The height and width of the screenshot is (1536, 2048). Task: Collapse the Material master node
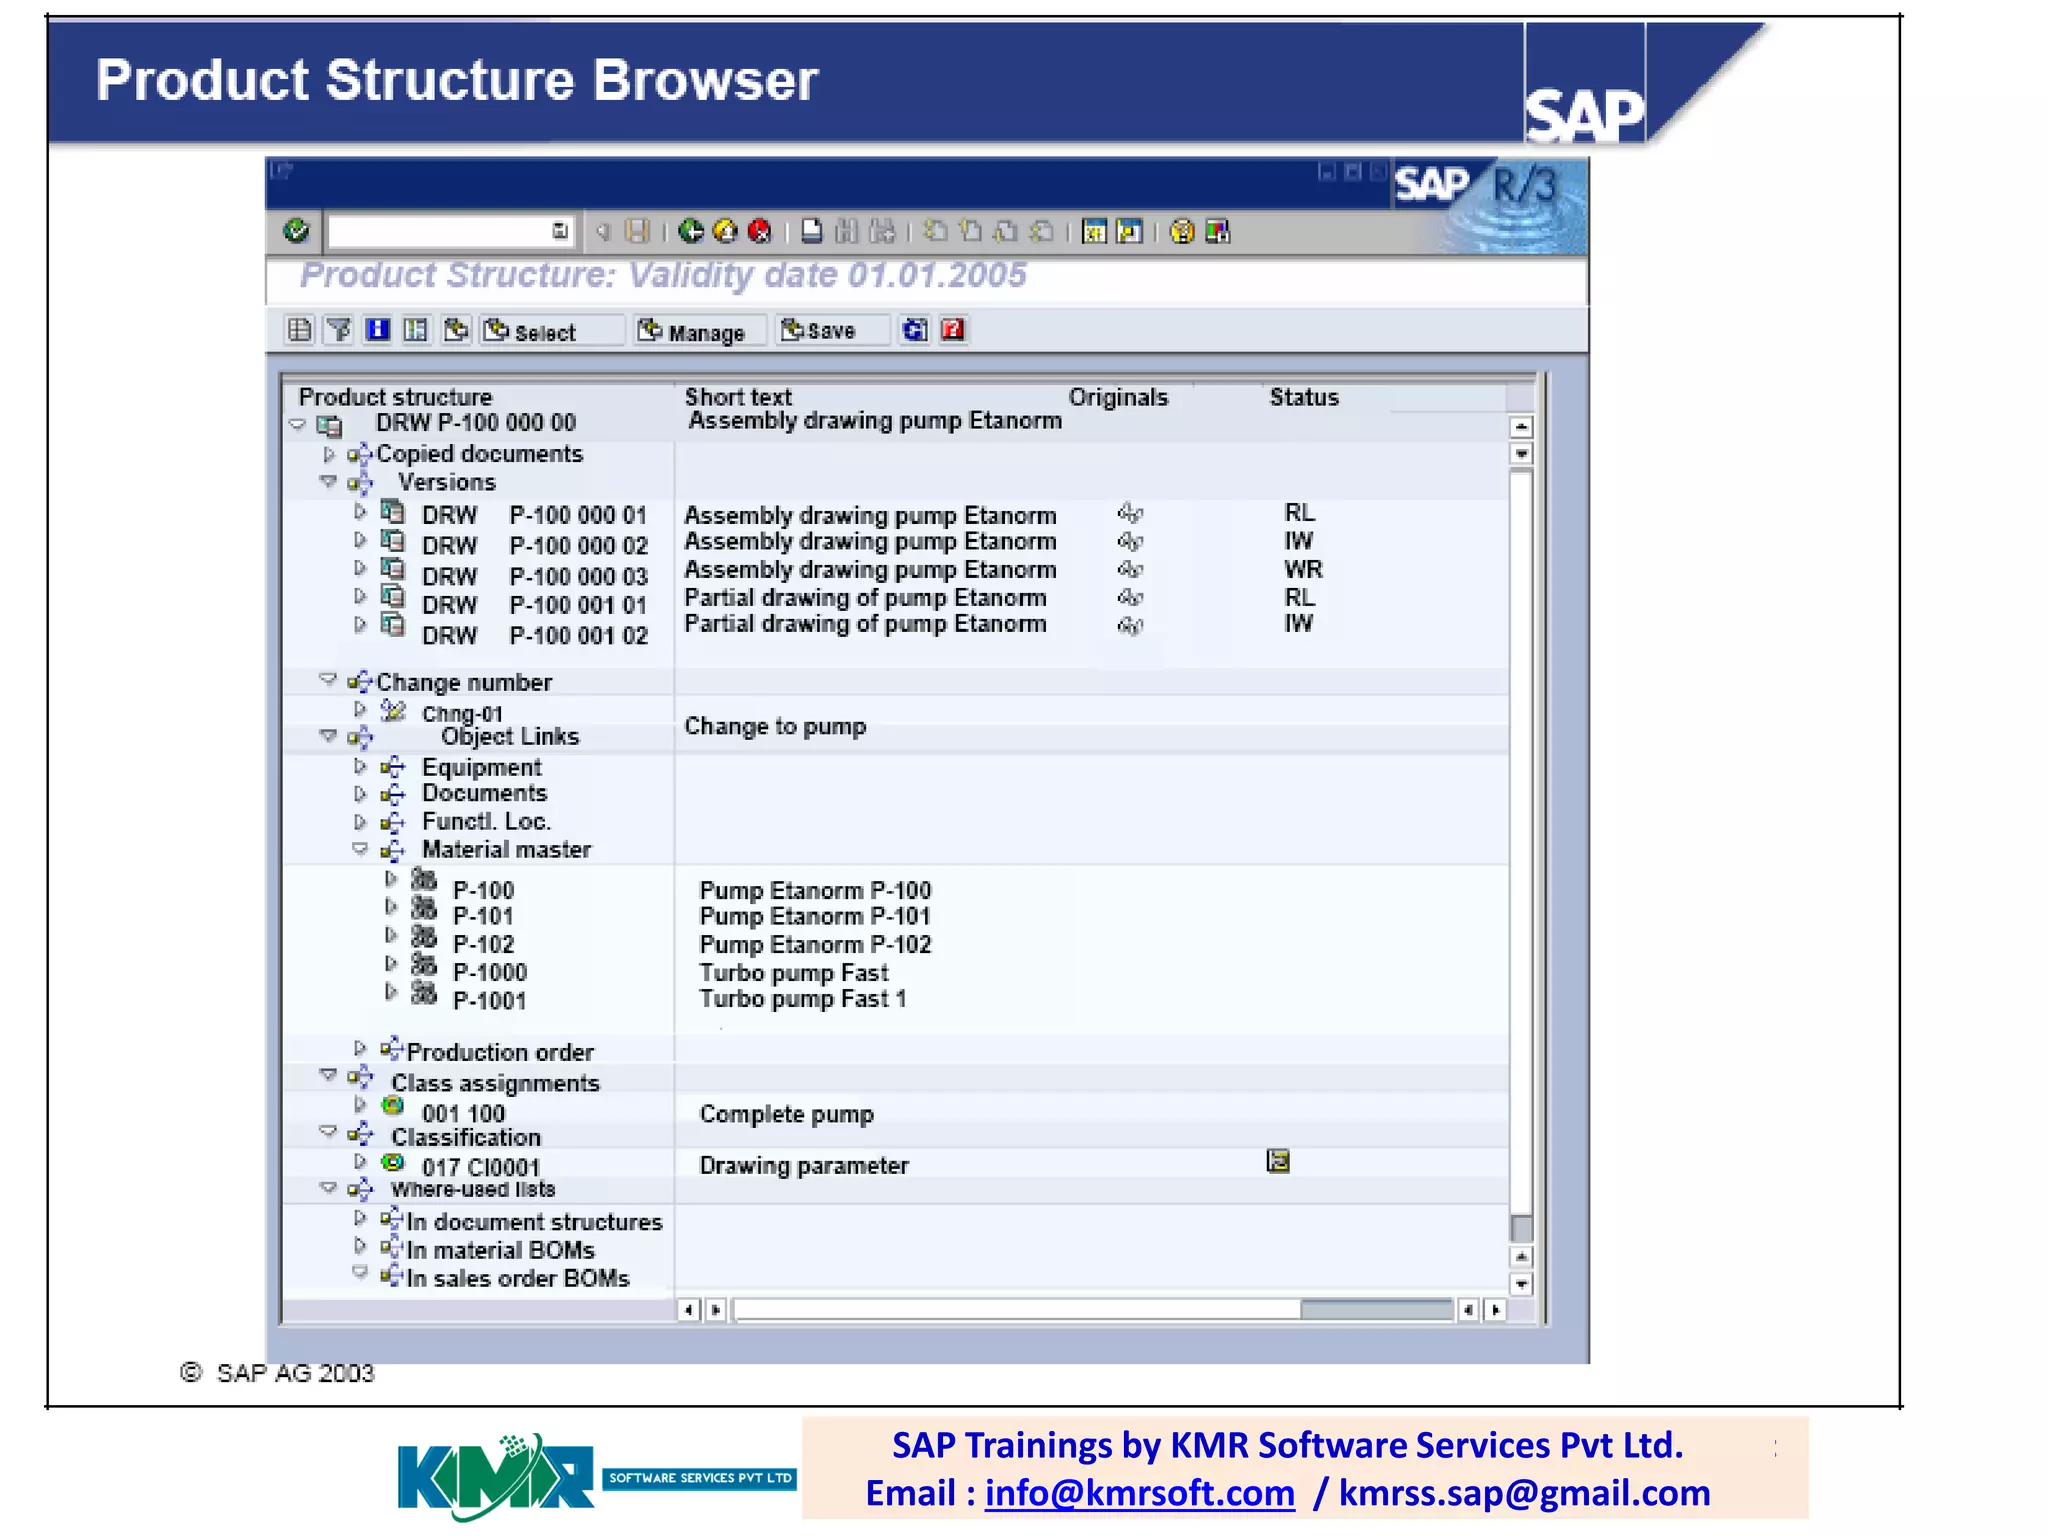(x=360, y=848)
